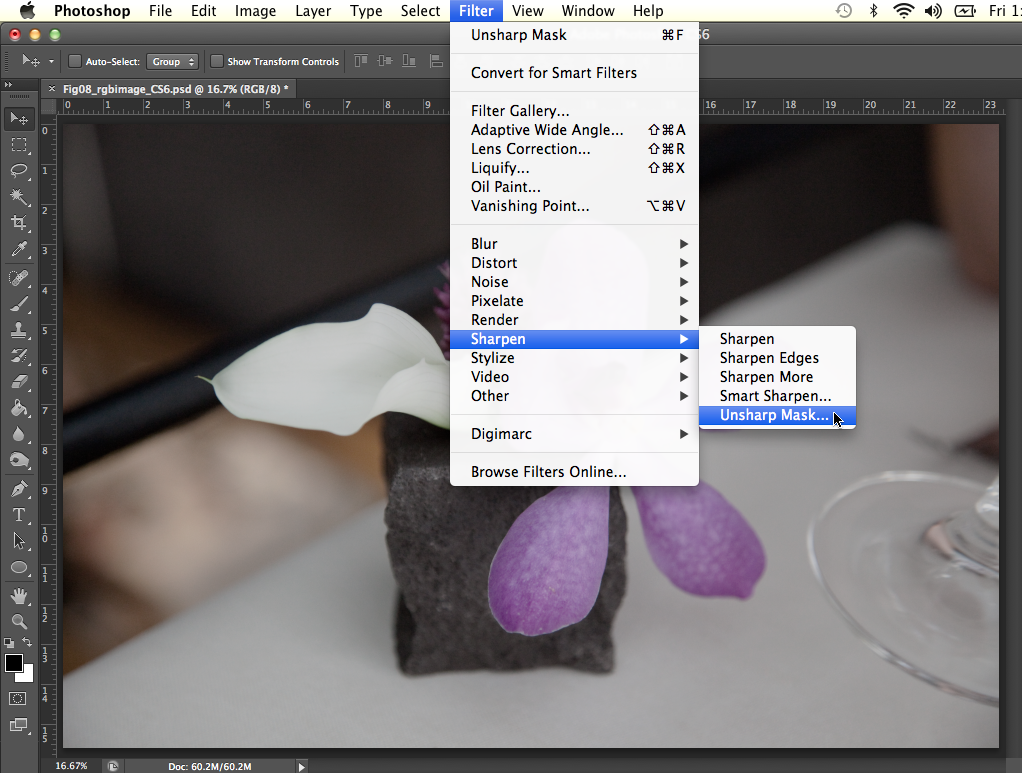Check Show Transform Controls

216,62
